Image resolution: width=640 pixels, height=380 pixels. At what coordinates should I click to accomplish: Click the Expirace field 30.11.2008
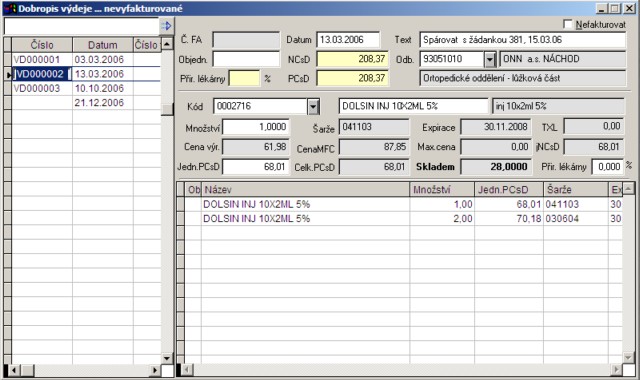tap(496, 127)
